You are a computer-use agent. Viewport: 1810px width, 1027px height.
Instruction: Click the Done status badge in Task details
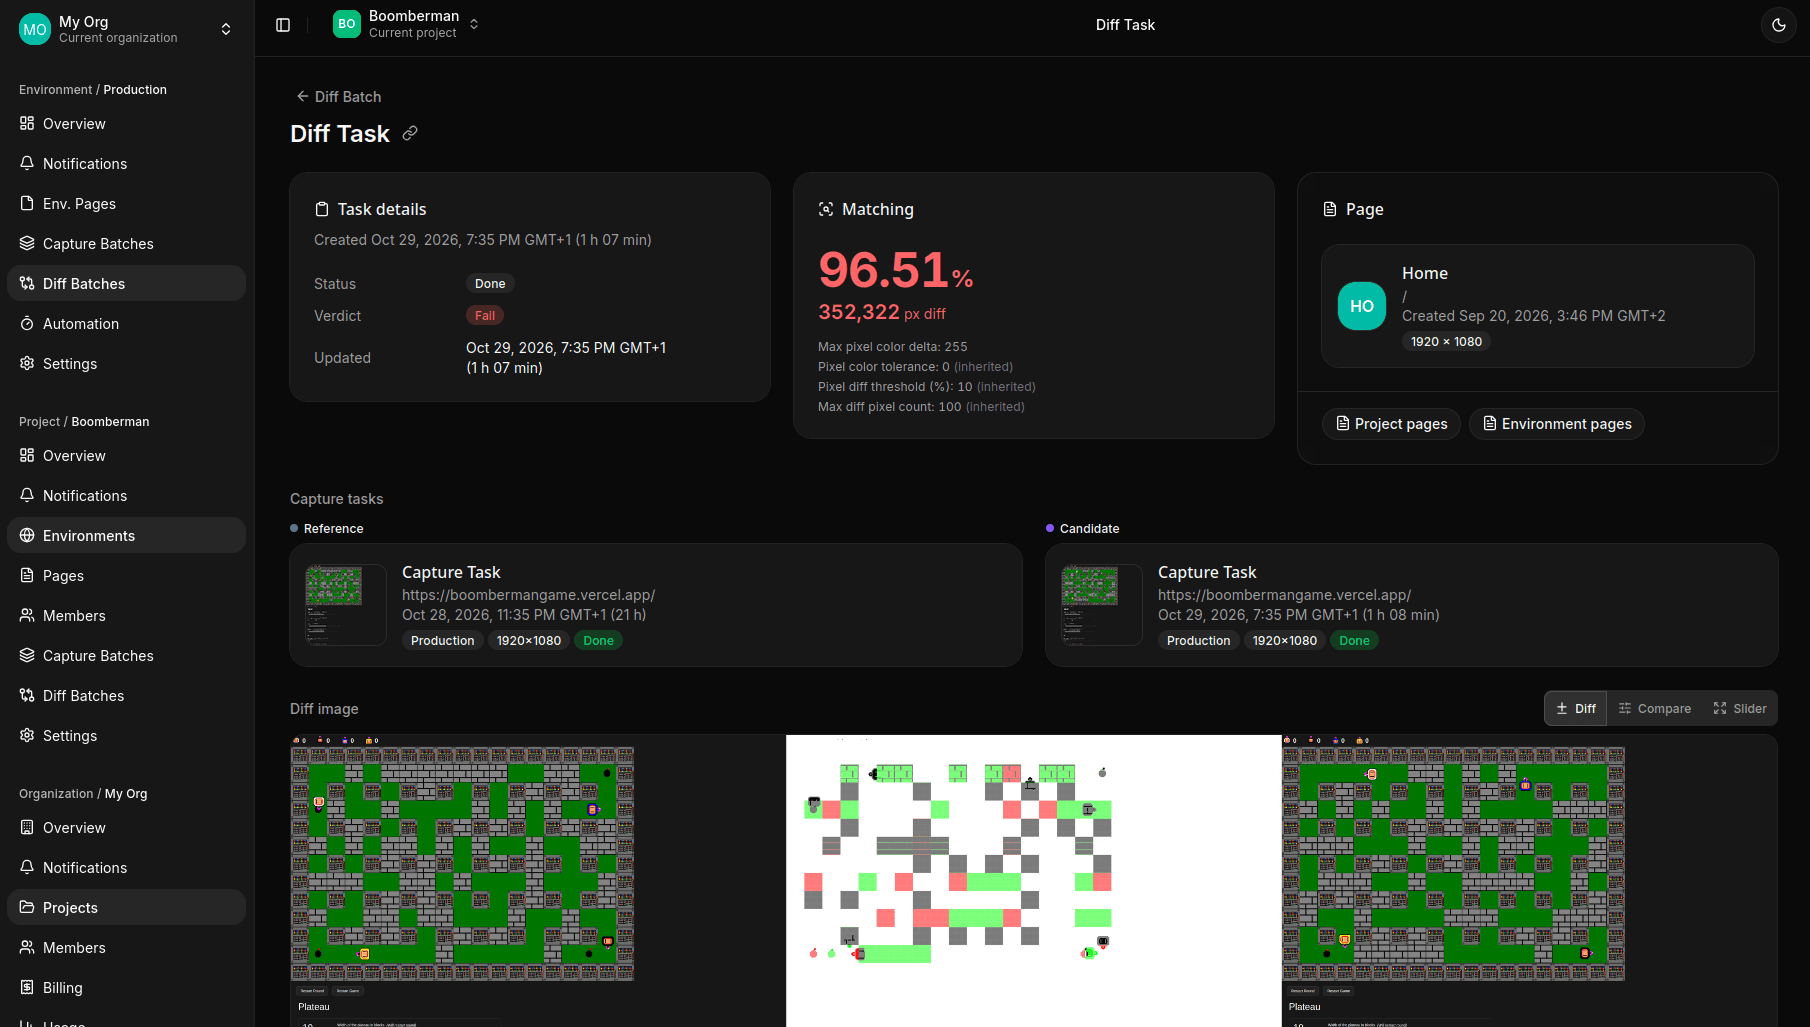pos(490,284)
